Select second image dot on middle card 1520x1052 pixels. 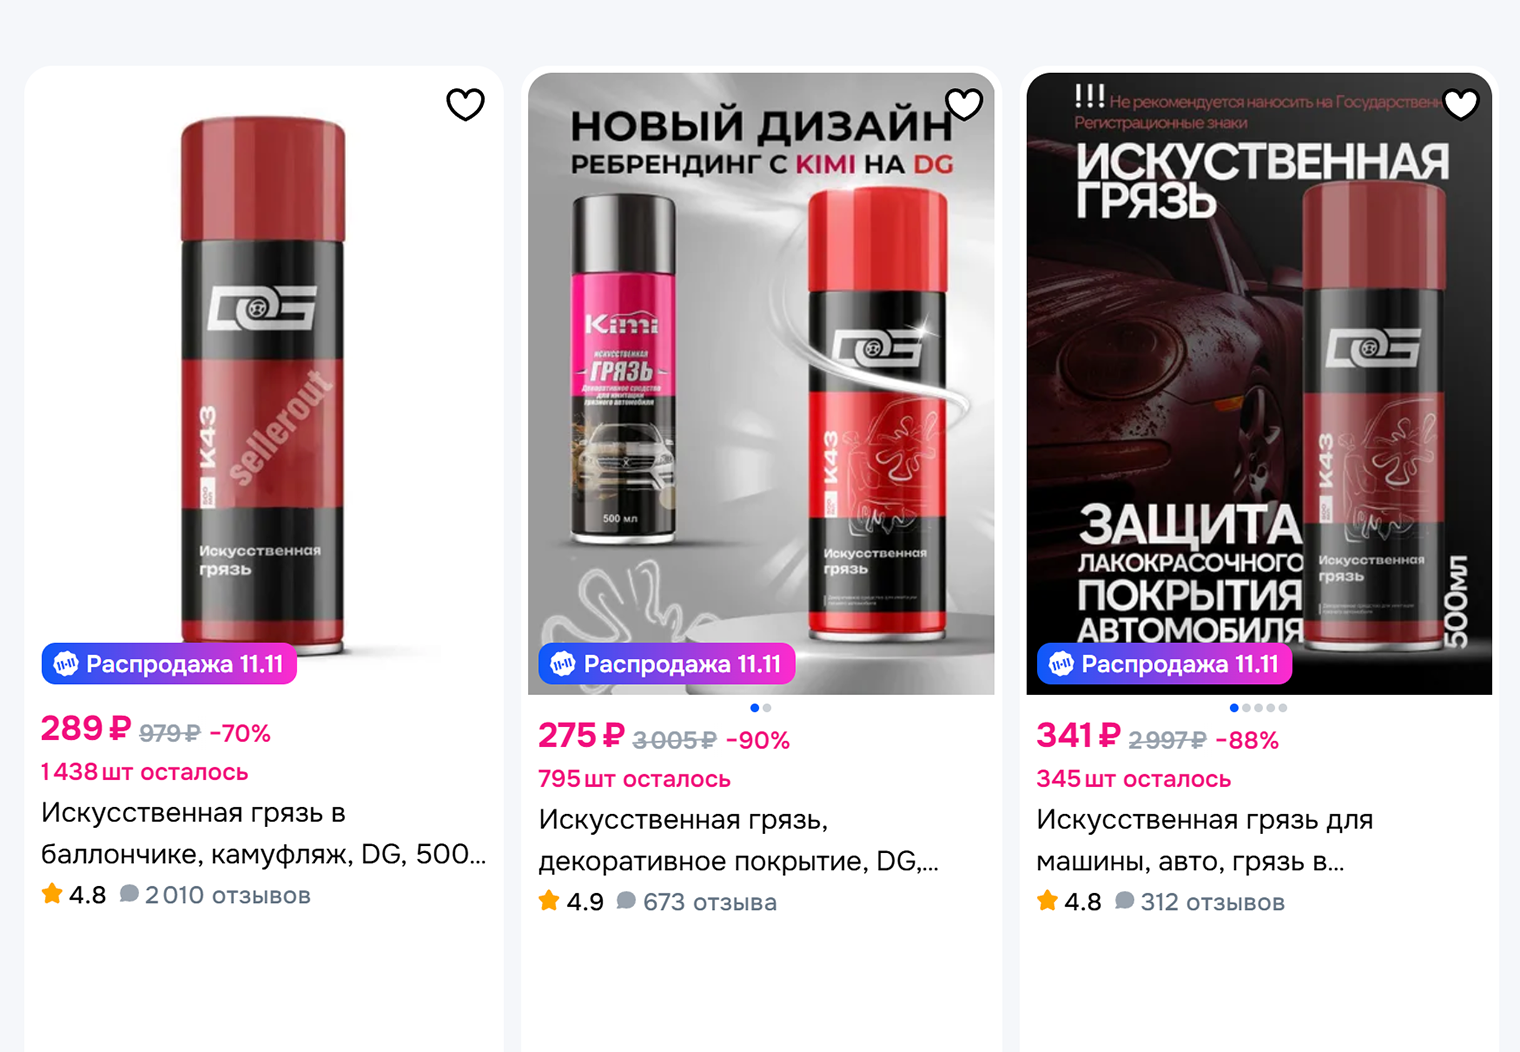(x=767, y=708)
